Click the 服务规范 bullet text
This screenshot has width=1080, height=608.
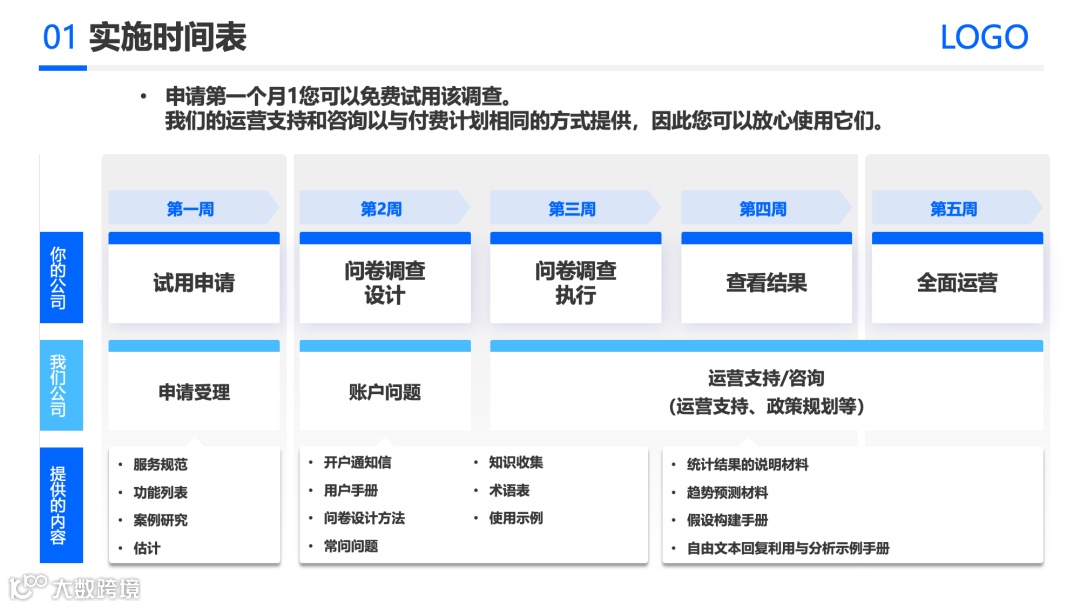pyautogui.click(x=160, y=465)
